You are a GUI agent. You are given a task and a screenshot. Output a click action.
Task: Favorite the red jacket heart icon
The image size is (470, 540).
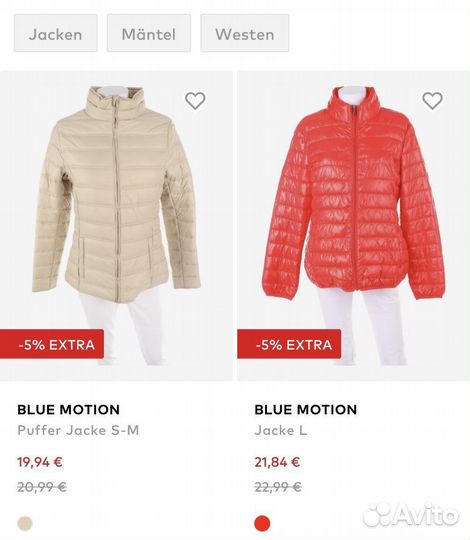pos(432,101)
